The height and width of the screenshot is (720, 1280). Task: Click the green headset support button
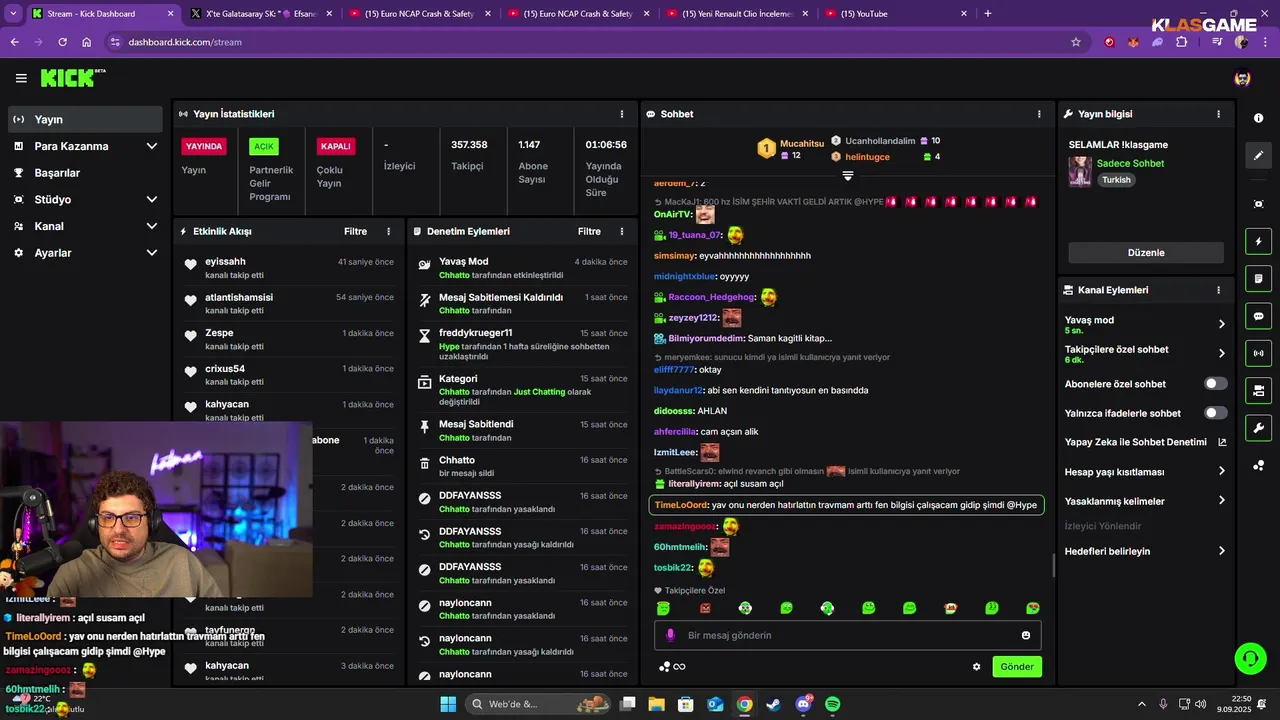pos(1250,658)
